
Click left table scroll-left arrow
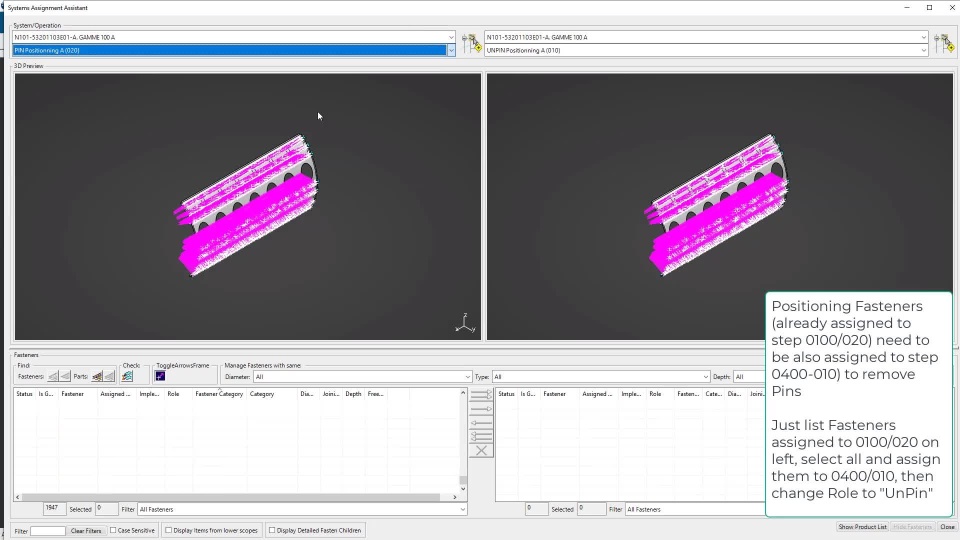coord(17,497)
